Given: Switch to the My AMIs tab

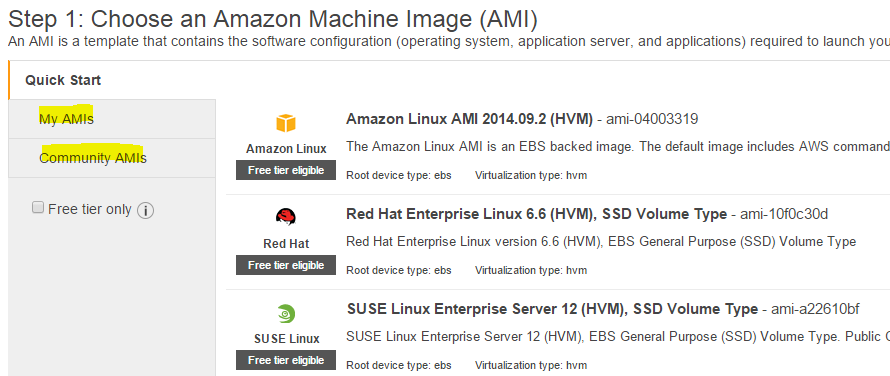Looking at the screenshot, I should (x=66, y=119).
